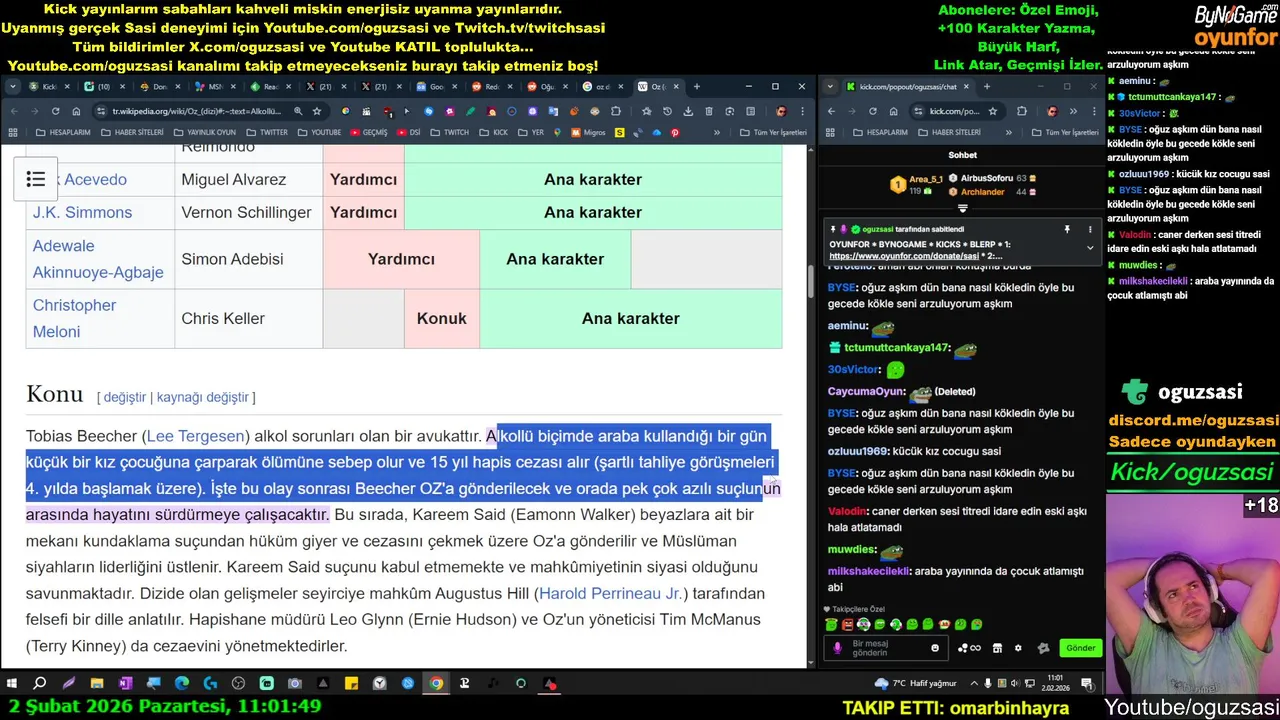Open the oyunfor.com donate link in pinned message
1280x720 pixels.
pyautogui.click(x=903, y=256)
